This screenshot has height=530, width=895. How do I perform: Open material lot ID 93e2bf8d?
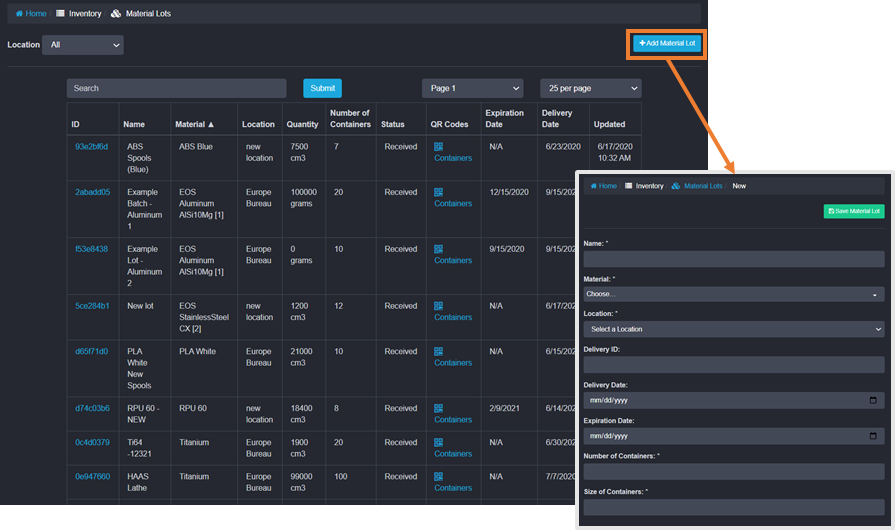(x=91, y=146)
